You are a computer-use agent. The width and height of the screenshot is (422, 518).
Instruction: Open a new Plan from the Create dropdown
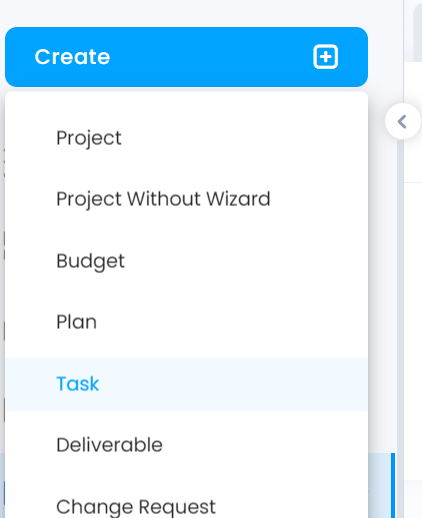click(186, 322)
